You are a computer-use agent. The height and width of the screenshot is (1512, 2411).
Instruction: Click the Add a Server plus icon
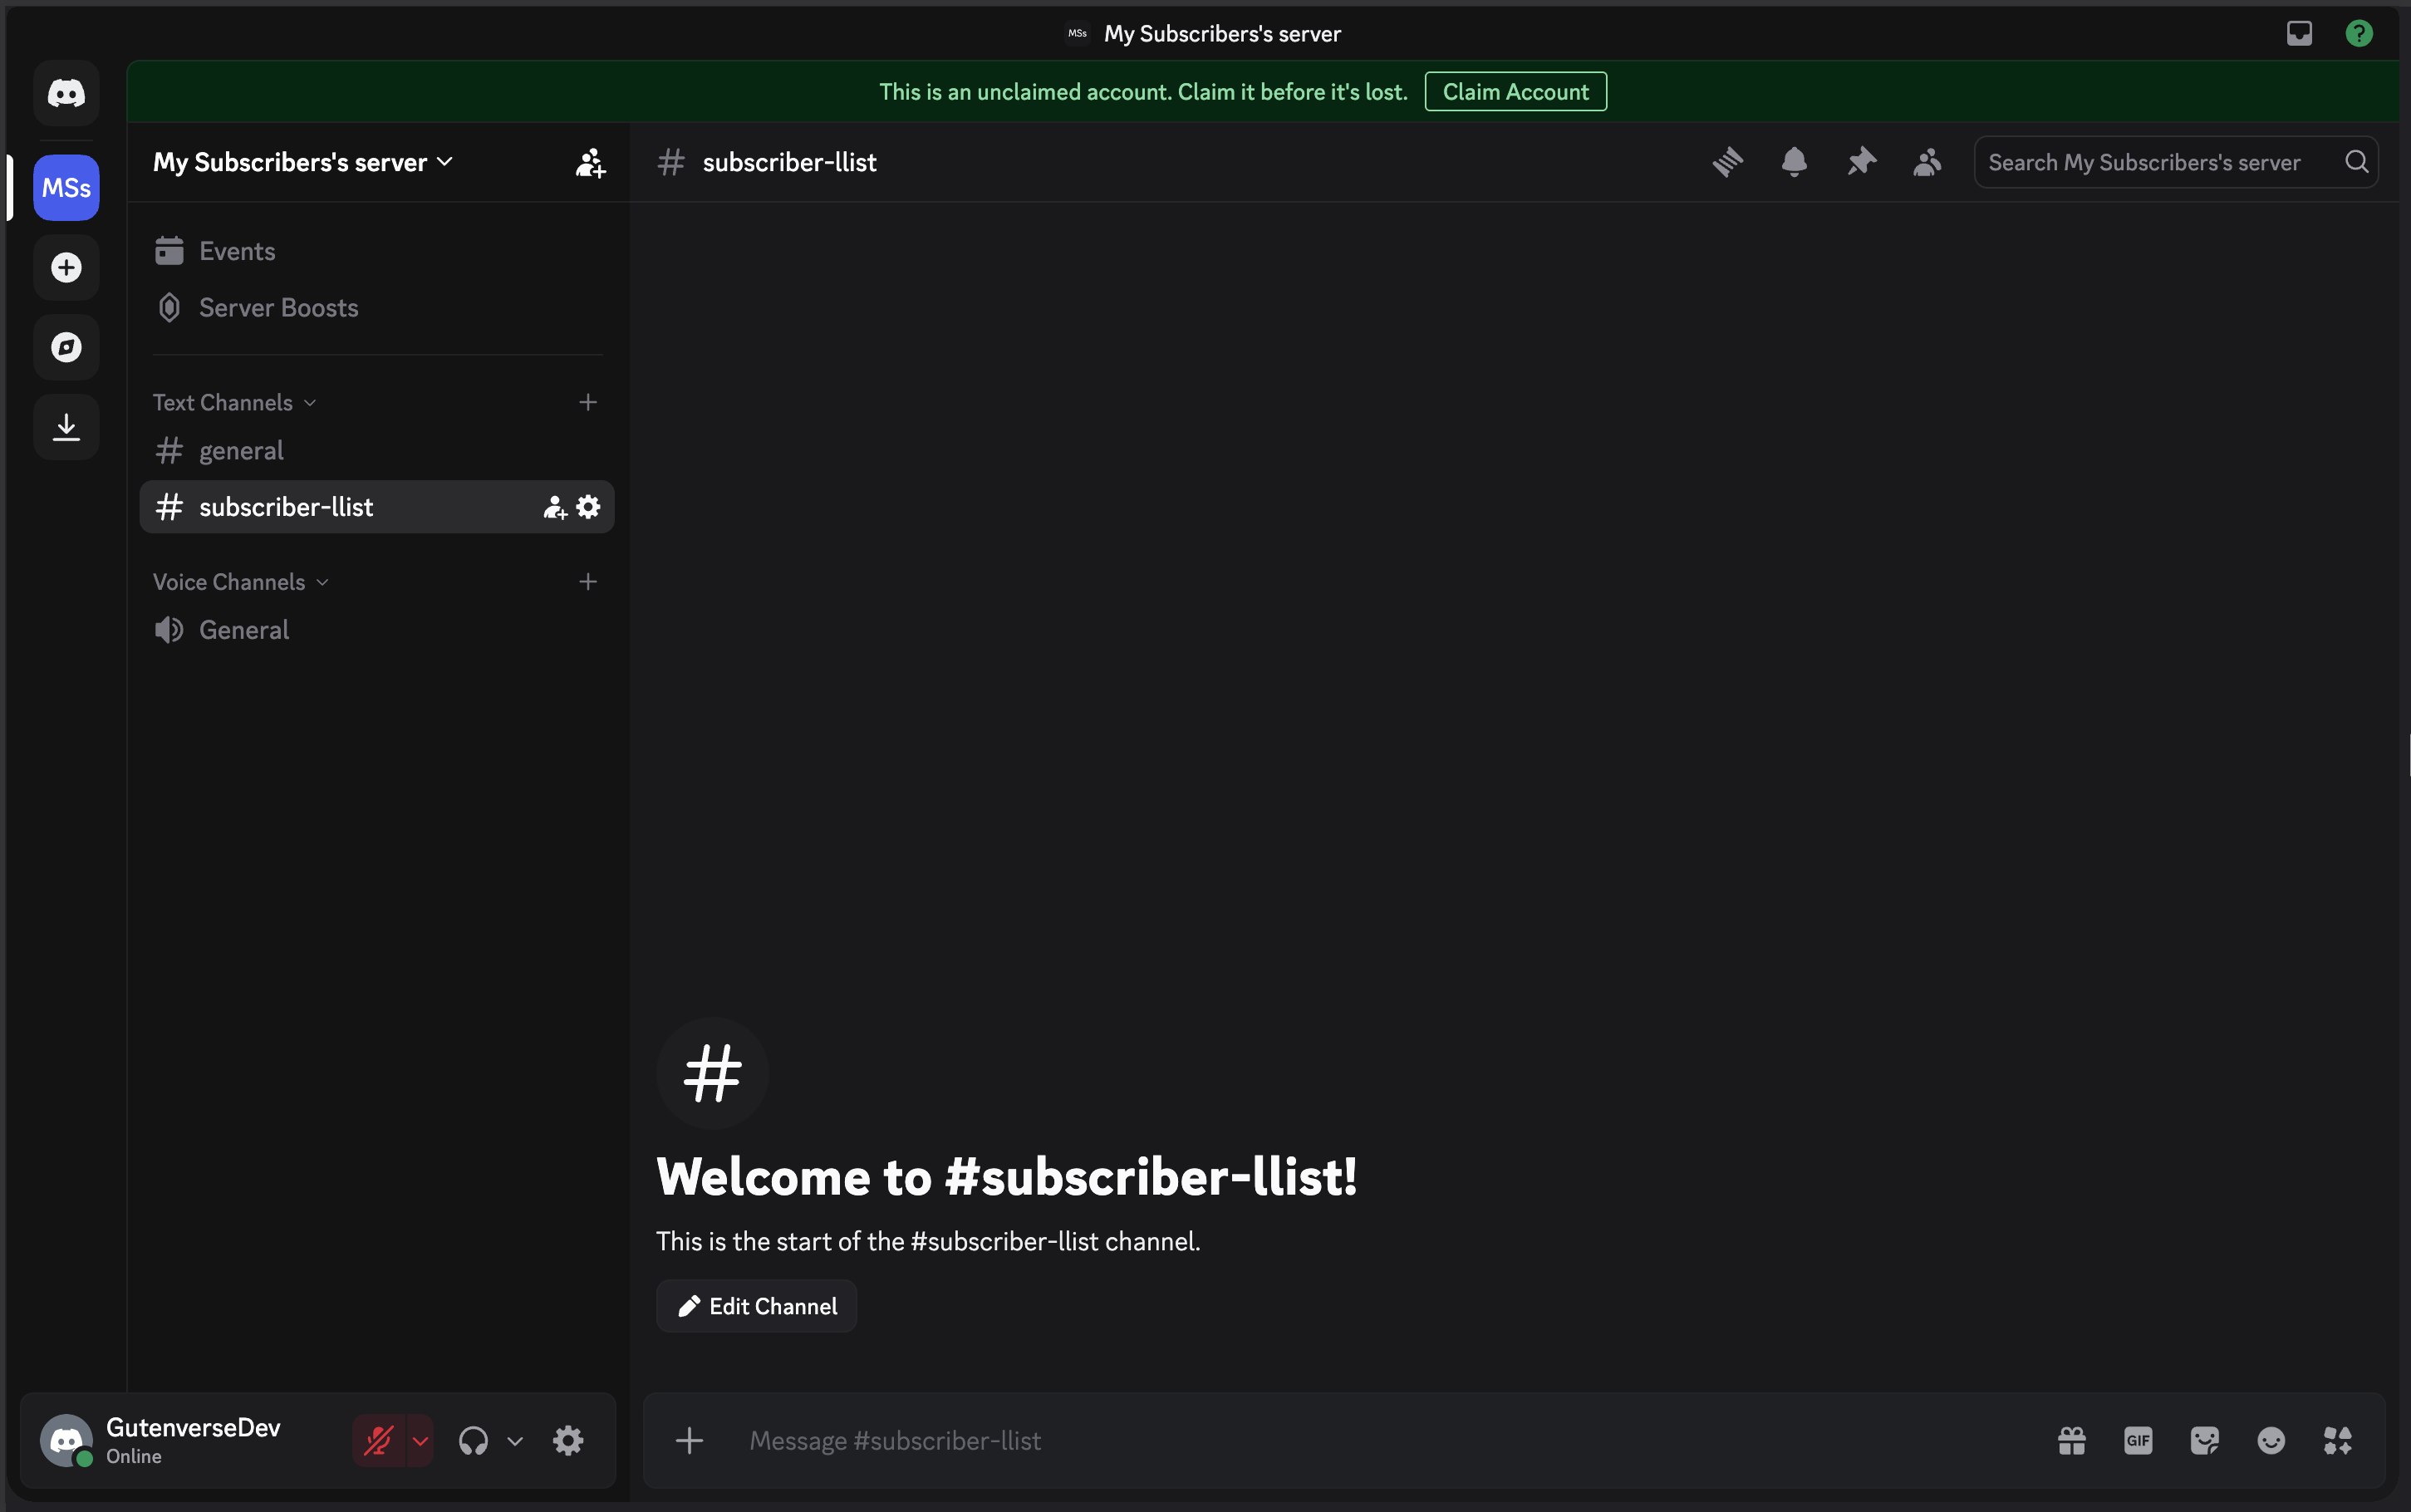(66, 267)
